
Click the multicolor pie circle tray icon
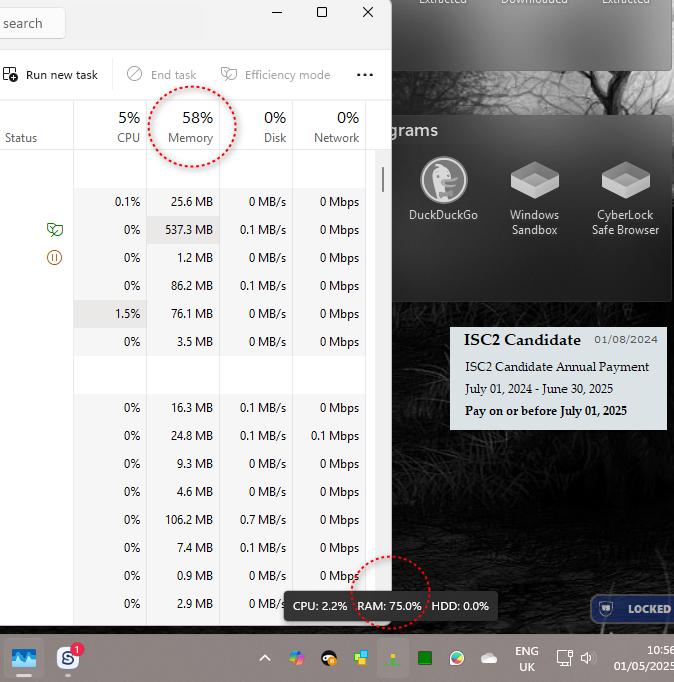click(x=457, y=658)
